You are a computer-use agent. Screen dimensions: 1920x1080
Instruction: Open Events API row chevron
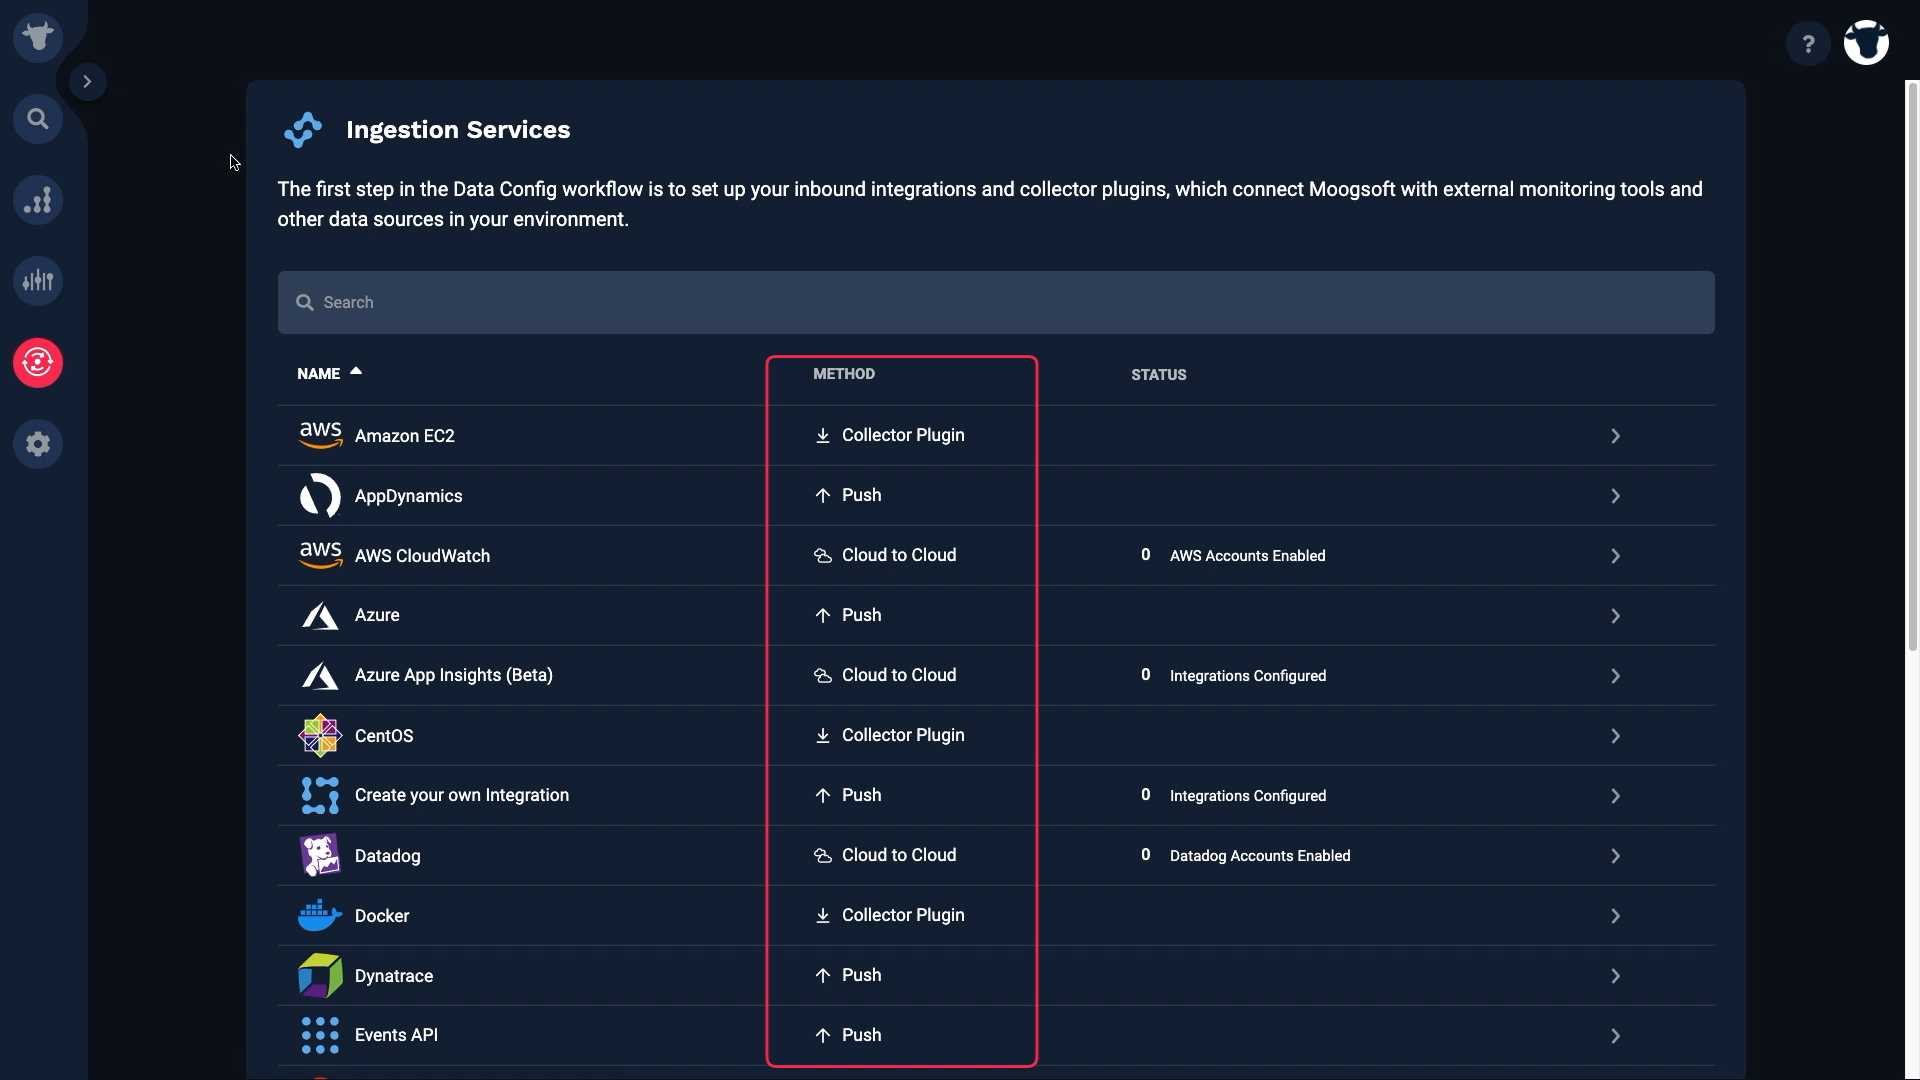click(1615, 1036)
